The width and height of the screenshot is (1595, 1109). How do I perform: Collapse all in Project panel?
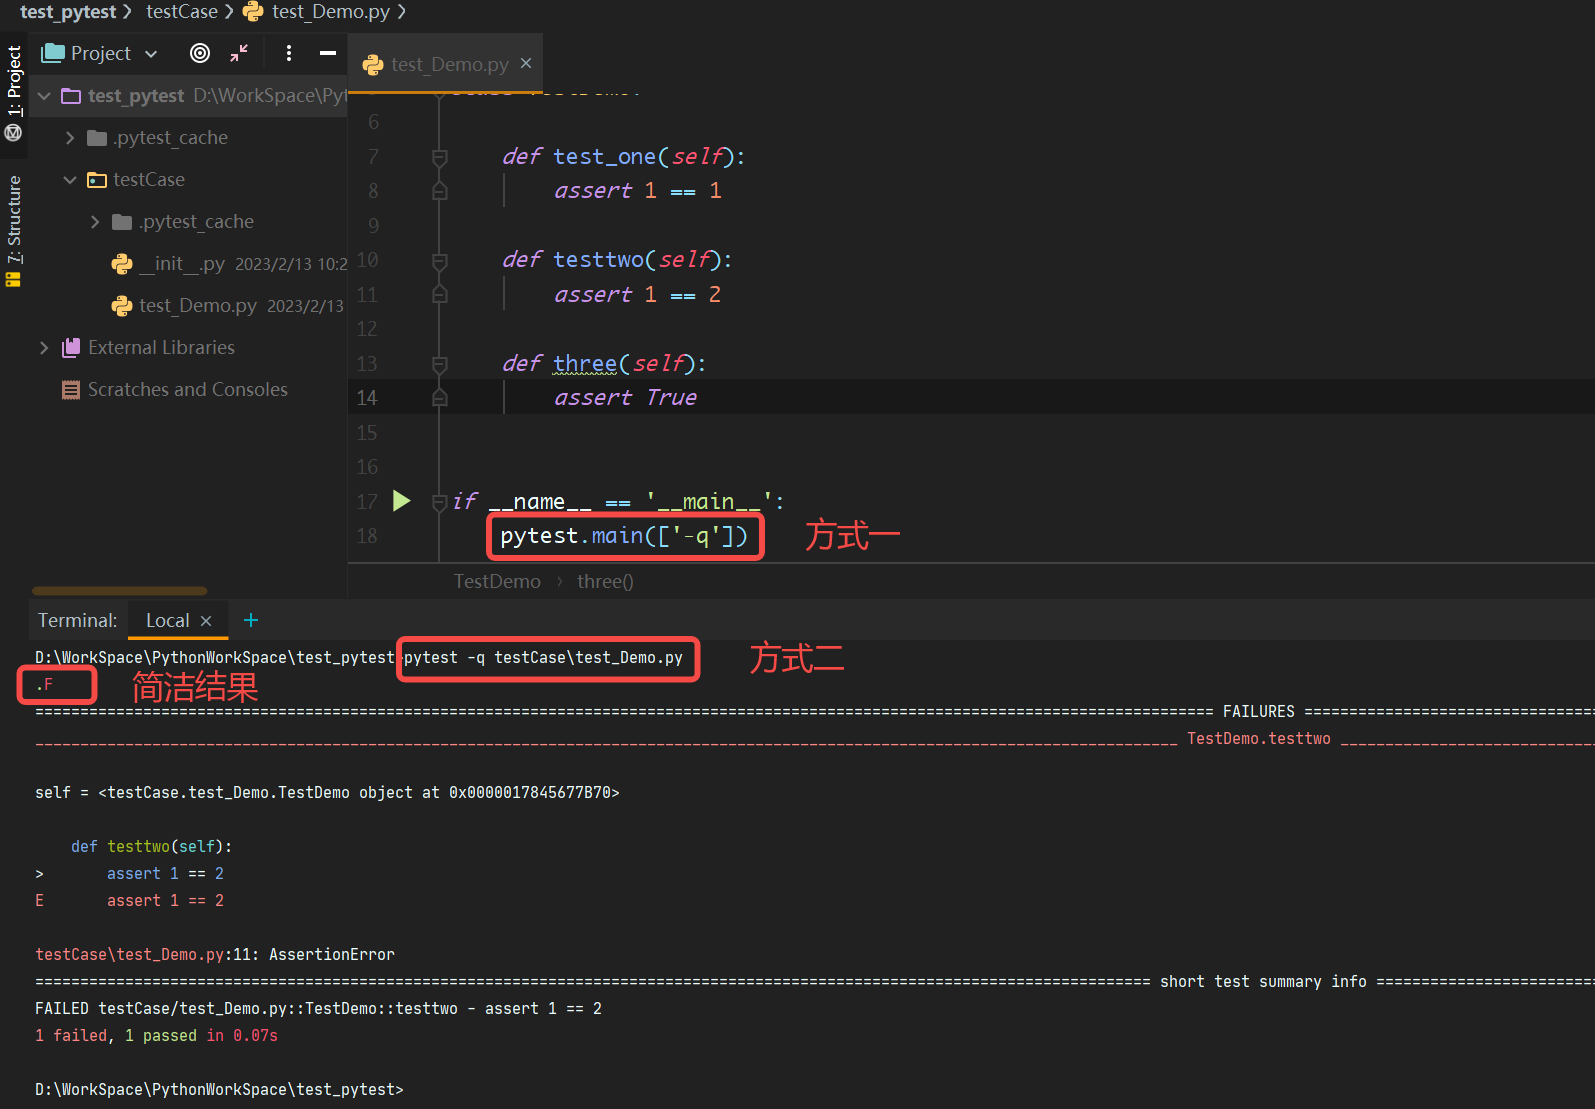pos(239,53)
